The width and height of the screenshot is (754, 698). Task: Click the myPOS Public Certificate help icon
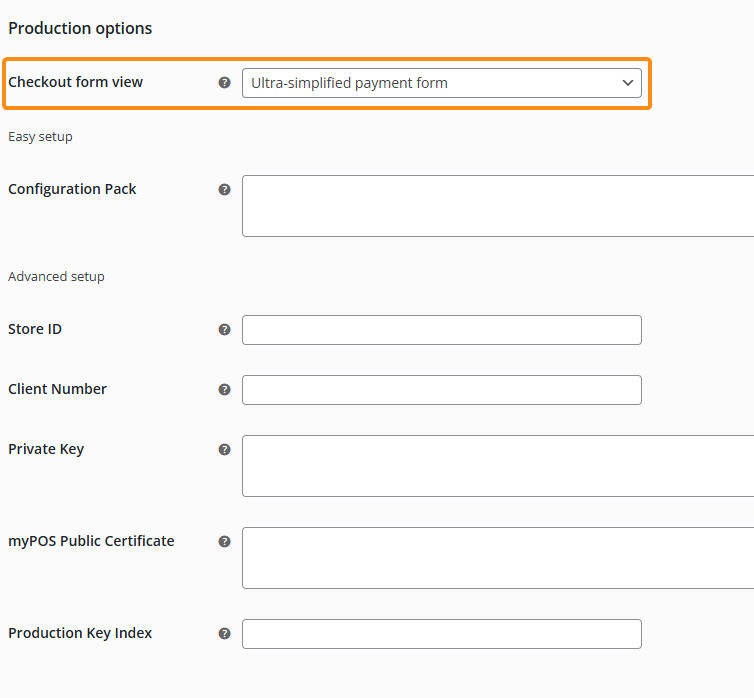tap(224, 541)
